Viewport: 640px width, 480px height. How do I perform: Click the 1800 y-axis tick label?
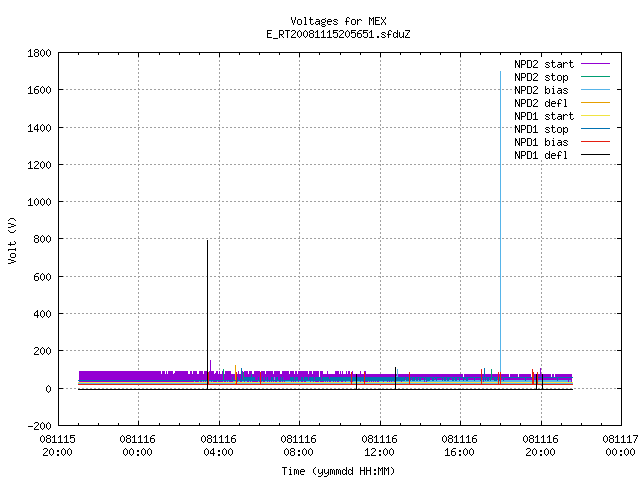[x=39, y=53]
